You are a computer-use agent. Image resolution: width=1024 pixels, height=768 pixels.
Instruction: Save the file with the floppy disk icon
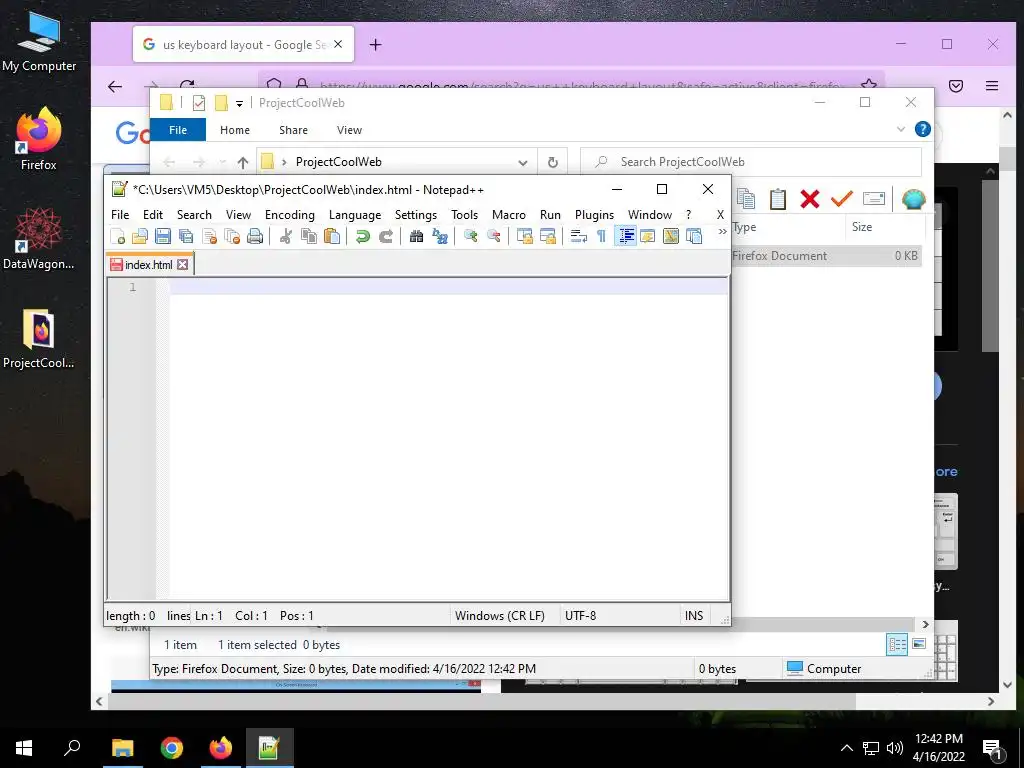tap(163, 236)
